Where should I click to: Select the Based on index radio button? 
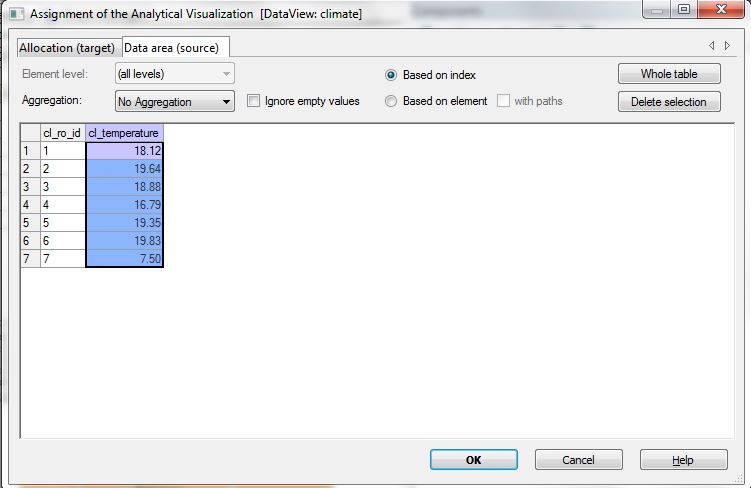pos(391,75)
